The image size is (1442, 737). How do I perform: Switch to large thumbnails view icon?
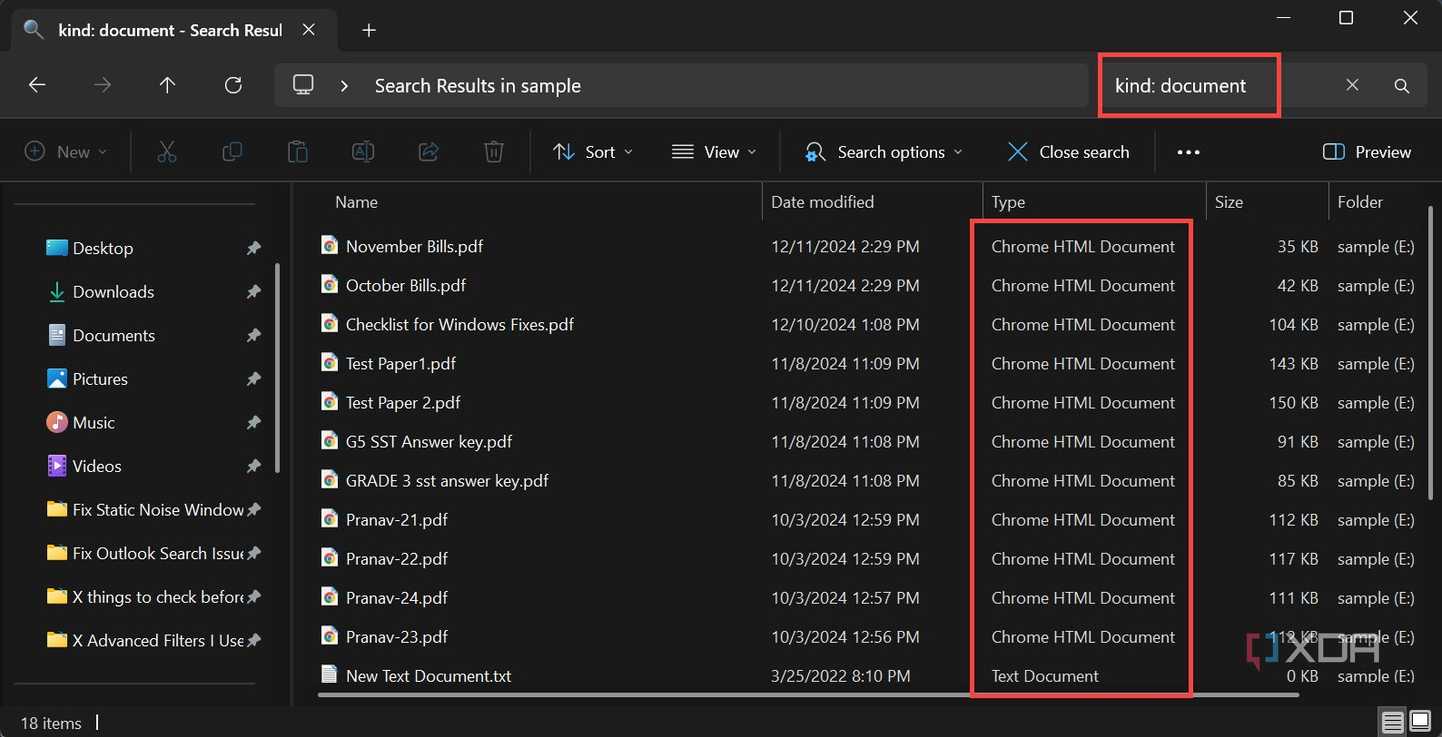click(x=1420, y=721)
